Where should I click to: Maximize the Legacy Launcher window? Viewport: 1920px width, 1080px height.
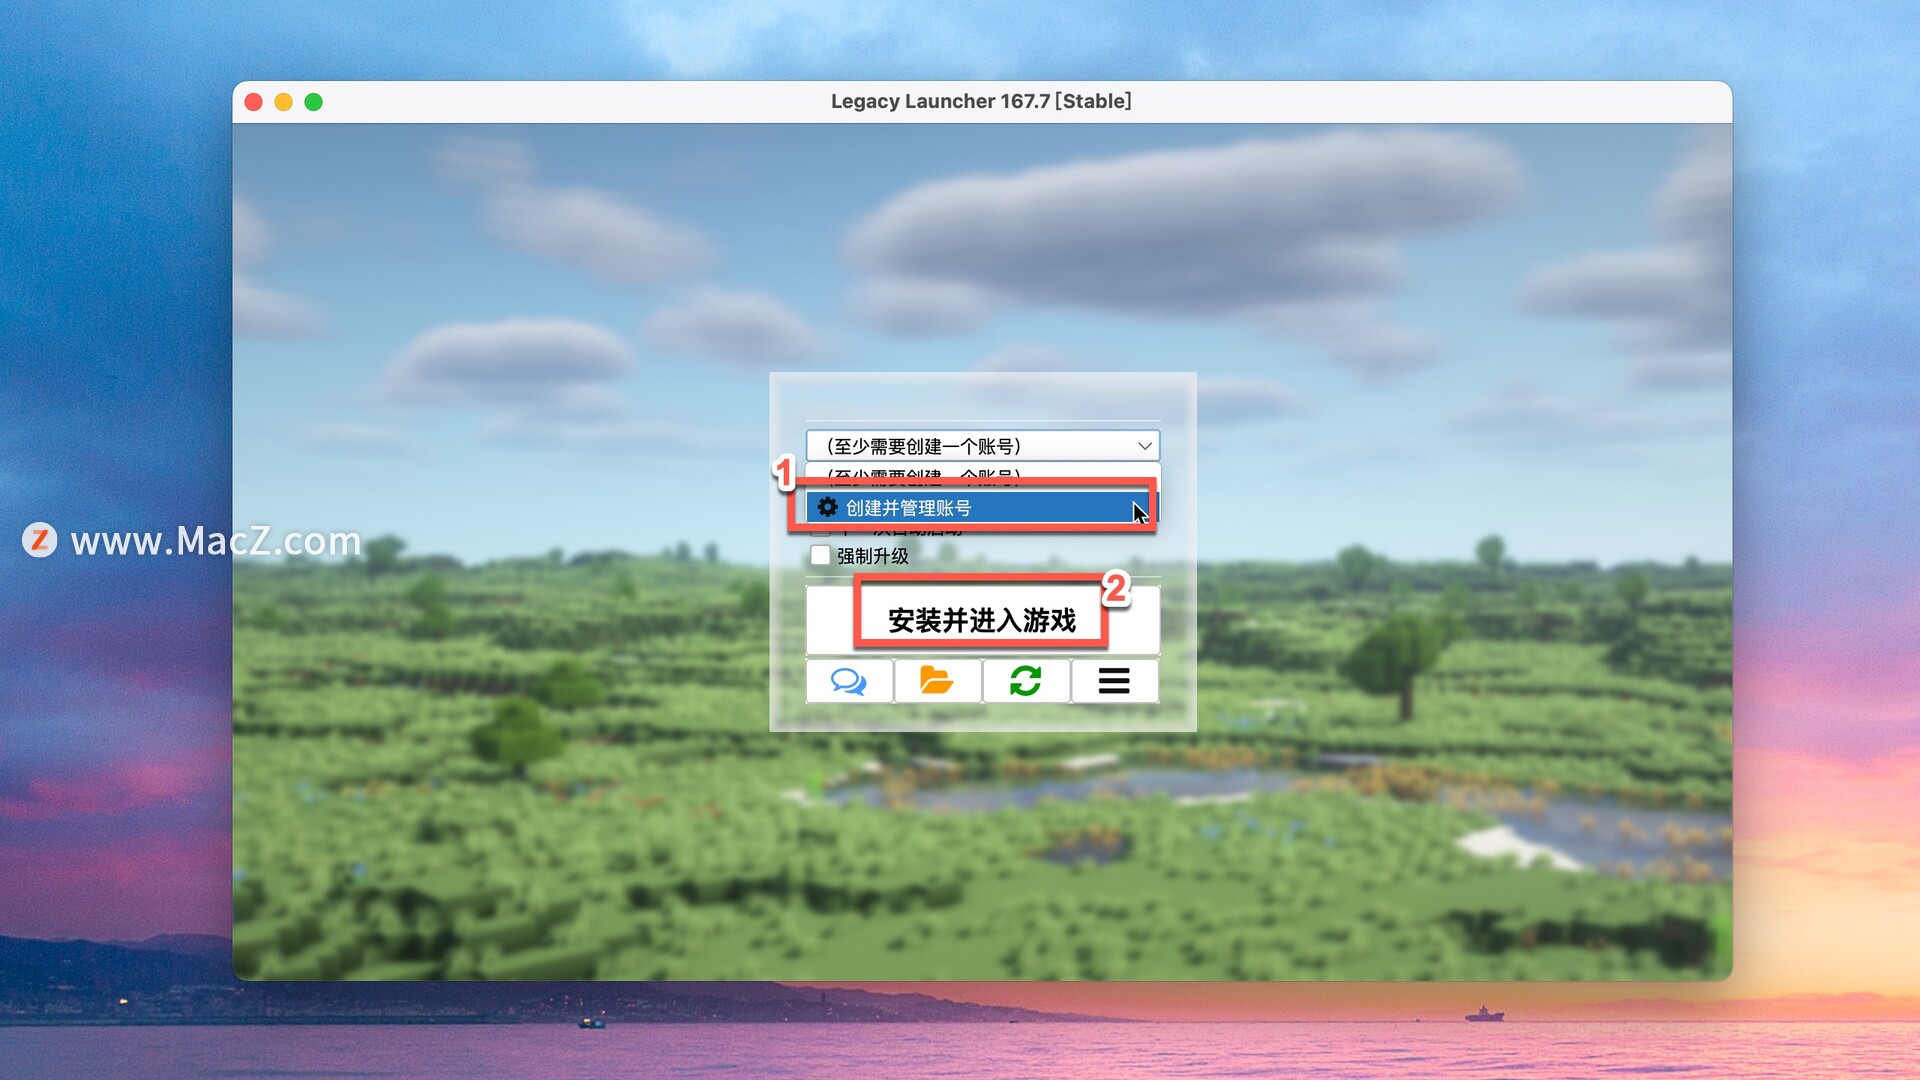(x=314, y=102)
